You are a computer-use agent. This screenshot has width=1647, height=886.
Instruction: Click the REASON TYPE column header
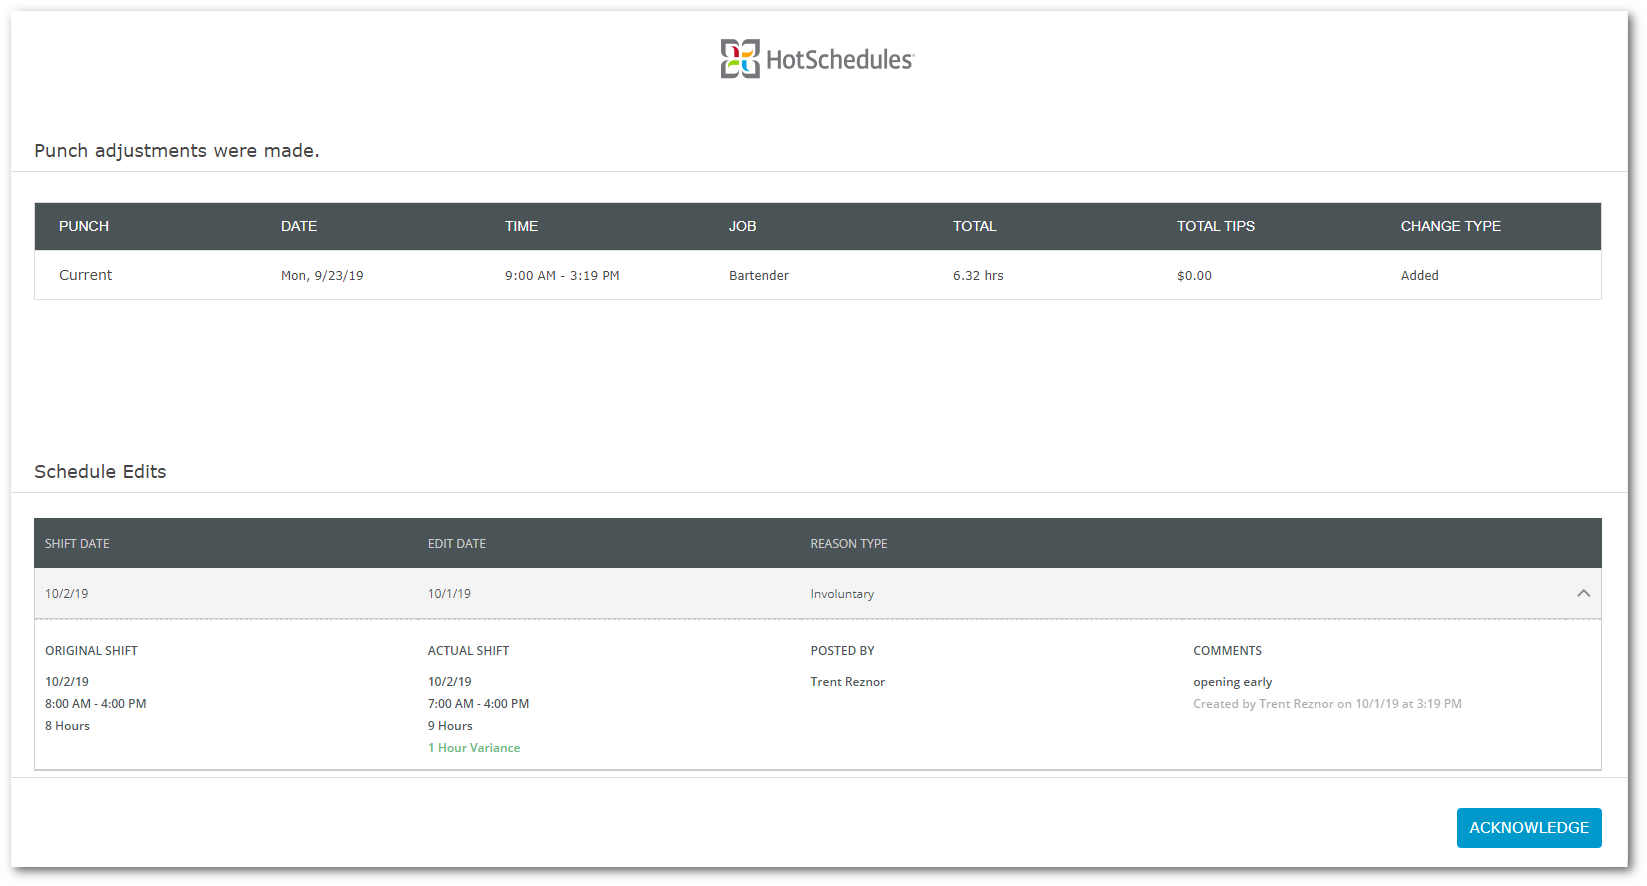tap(849, 544)
